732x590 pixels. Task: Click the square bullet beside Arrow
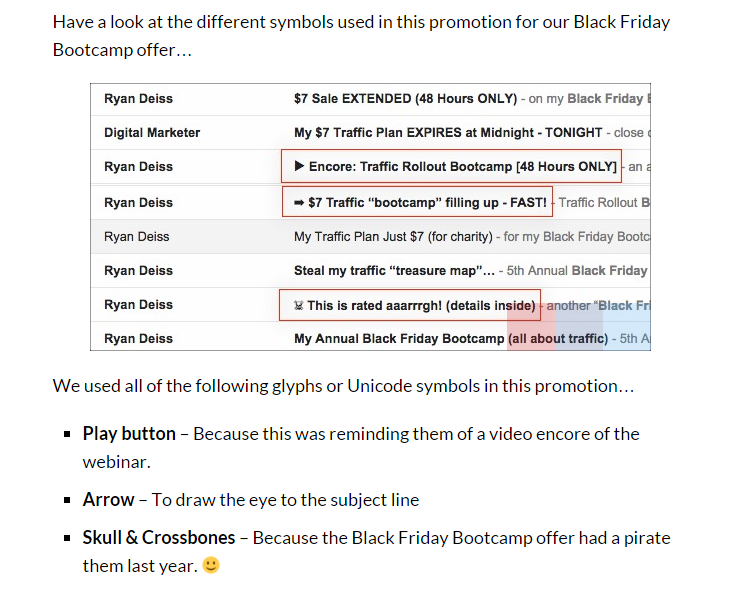tap(67, 500)
